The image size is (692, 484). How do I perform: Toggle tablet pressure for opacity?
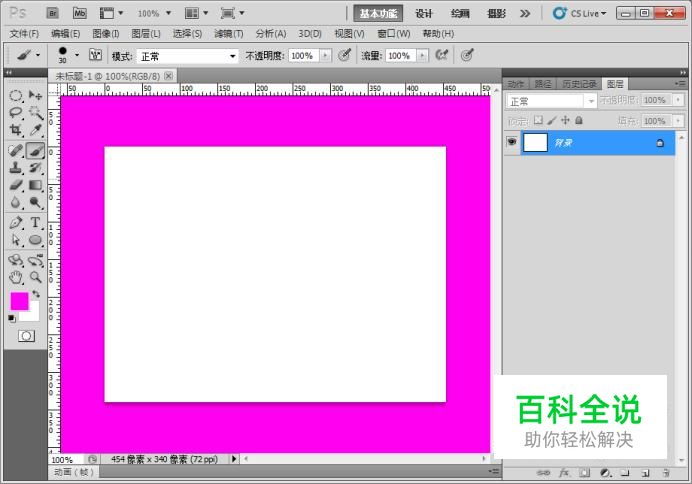344,55
